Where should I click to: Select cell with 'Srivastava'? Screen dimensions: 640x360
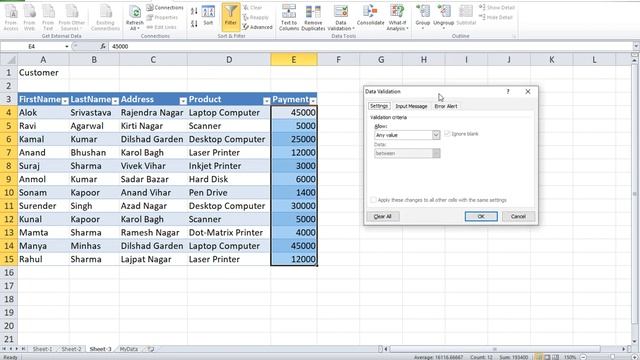coord(94,112)
